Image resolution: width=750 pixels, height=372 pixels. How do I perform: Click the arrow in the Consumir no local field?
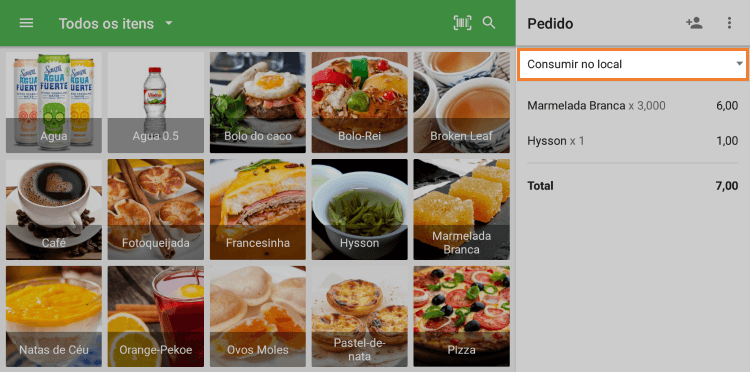point(739,64)
